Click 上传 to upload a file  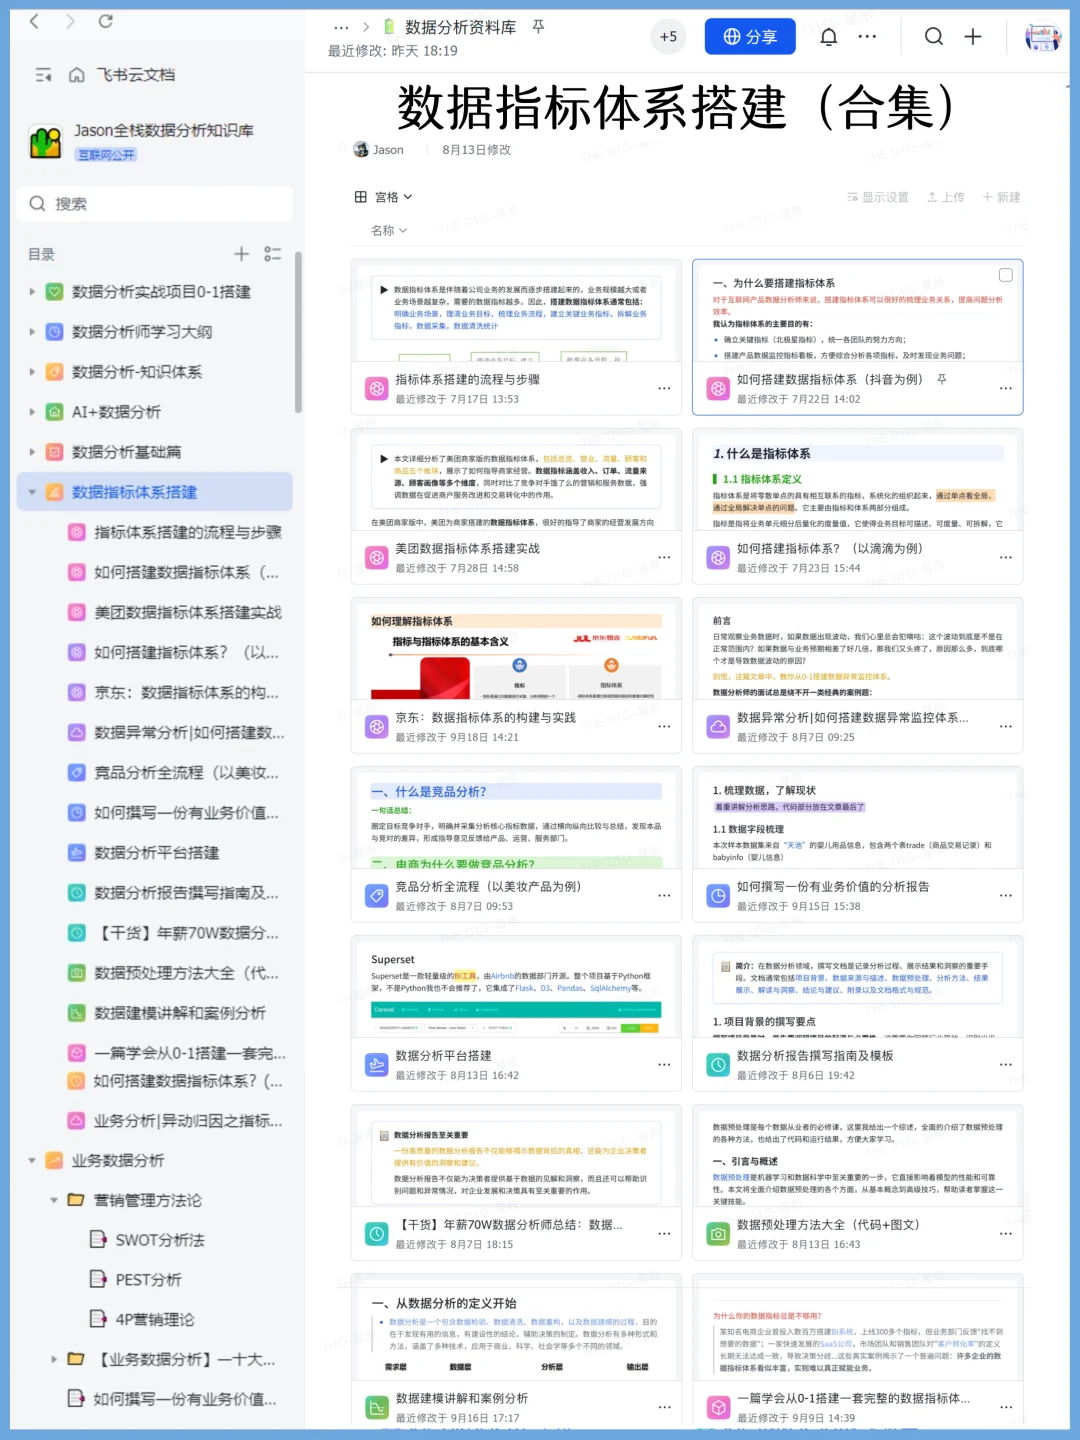click(945, 197)
